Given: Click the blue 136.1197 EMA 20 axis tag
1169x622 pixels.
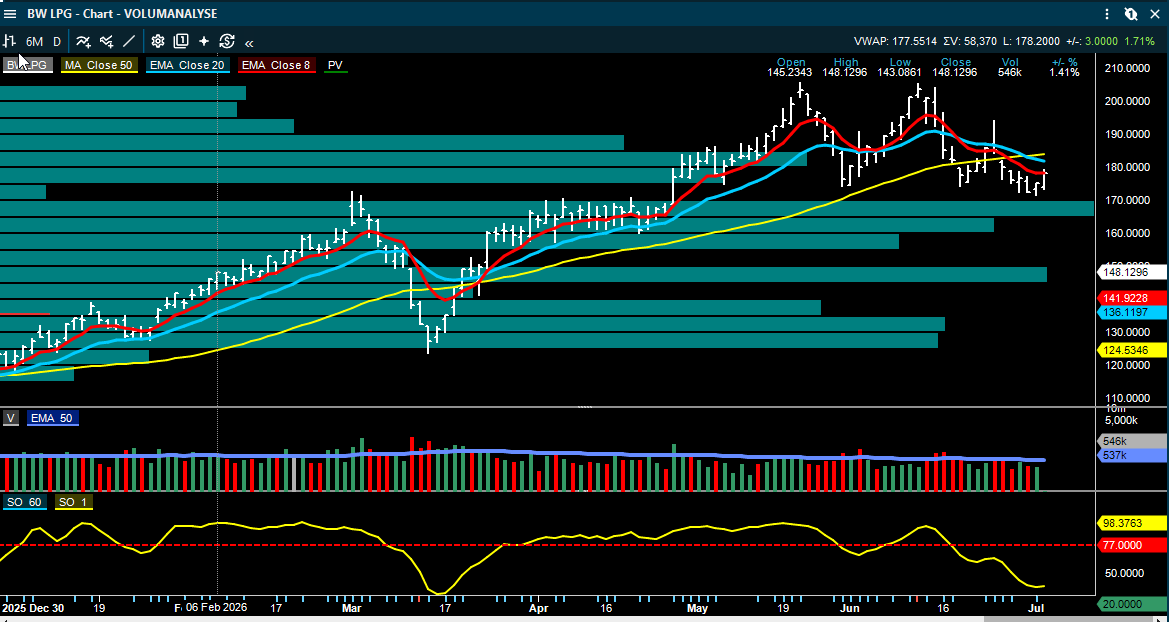Looking at the screenshot, I should (x=1132, y=312).
